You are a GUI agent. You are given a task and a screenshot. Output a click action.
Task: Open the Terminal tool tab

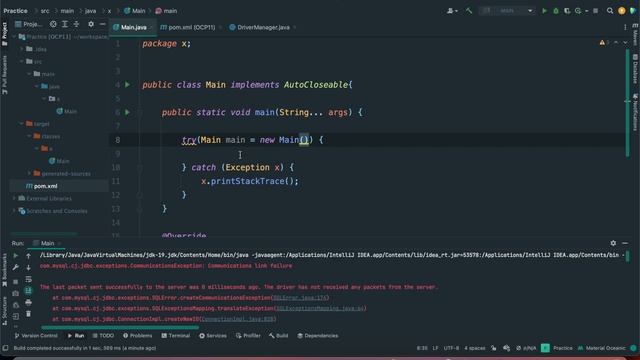coord(176,336)
